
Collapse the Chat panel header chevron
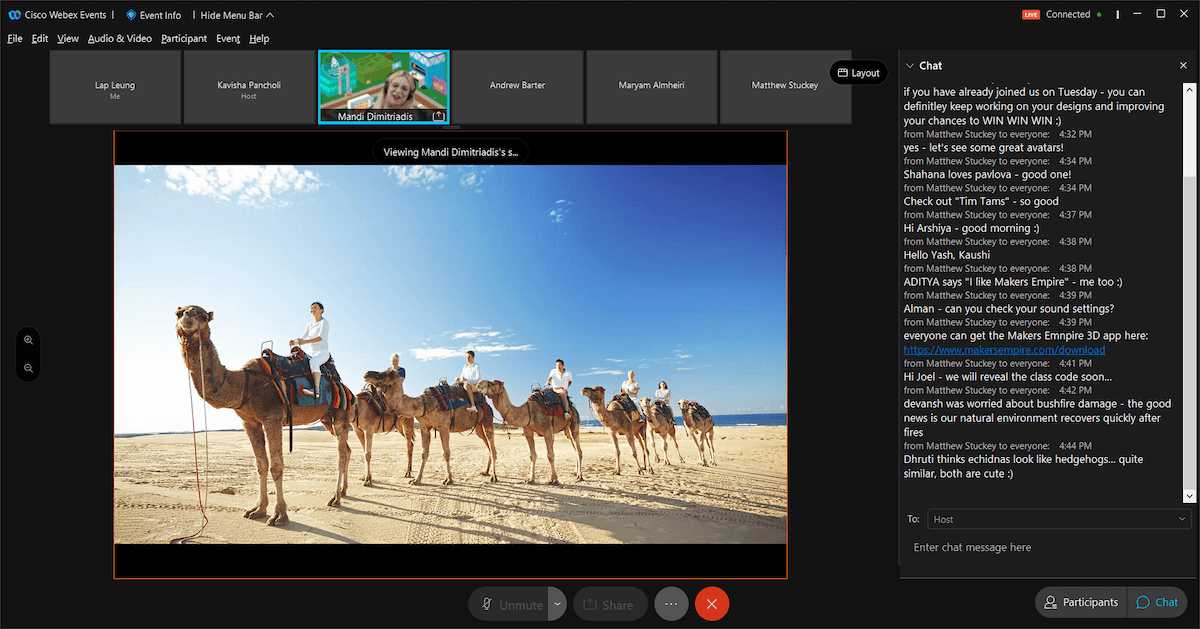[x=909, y=65]
